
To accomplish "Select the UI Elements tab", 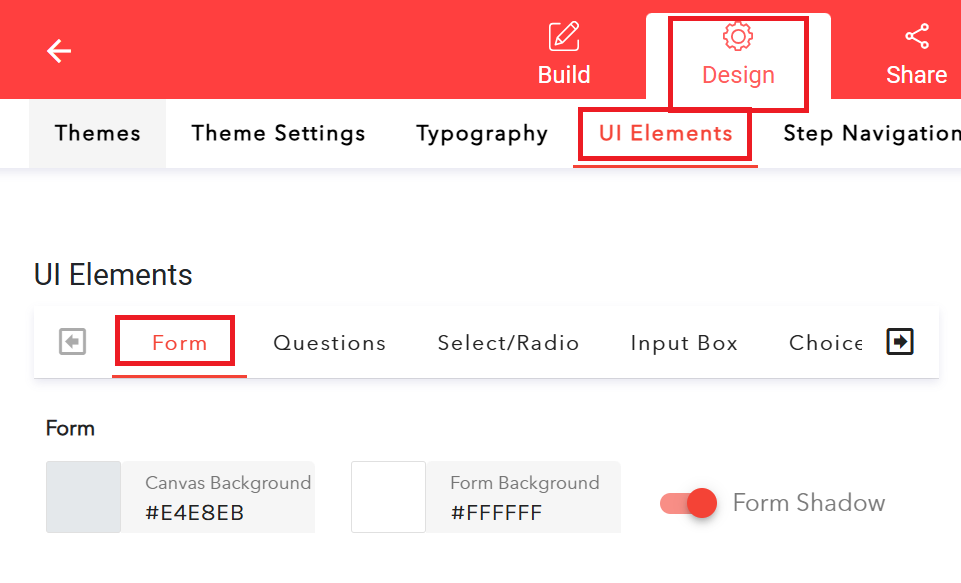I will point(664,133).
